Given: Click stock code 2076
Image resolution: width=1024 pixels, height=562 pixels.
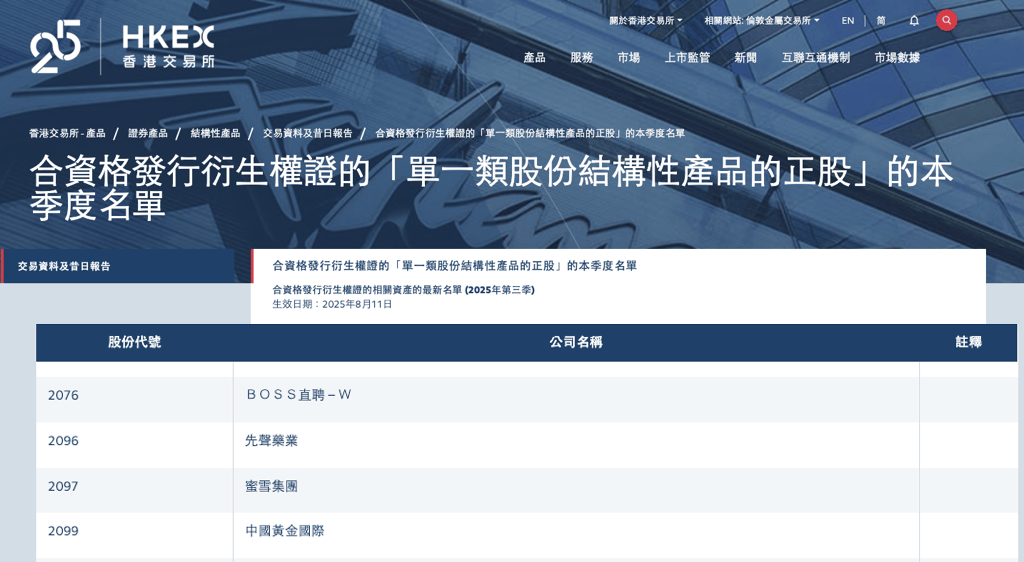Looking at the screenshot, I should click(63, 396).
